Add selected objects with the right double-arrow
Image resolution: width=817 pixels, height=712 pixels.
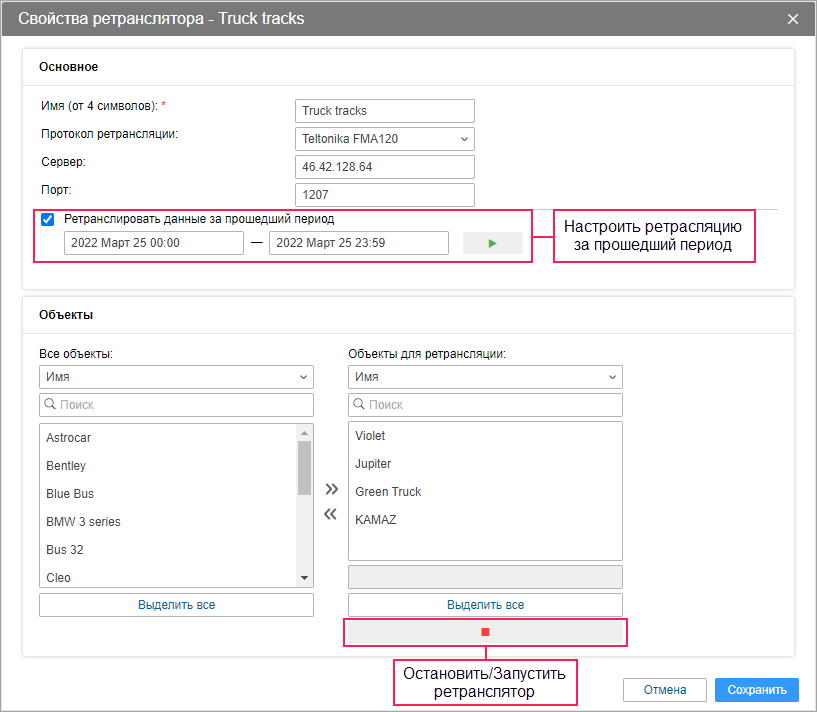(331, 489)
